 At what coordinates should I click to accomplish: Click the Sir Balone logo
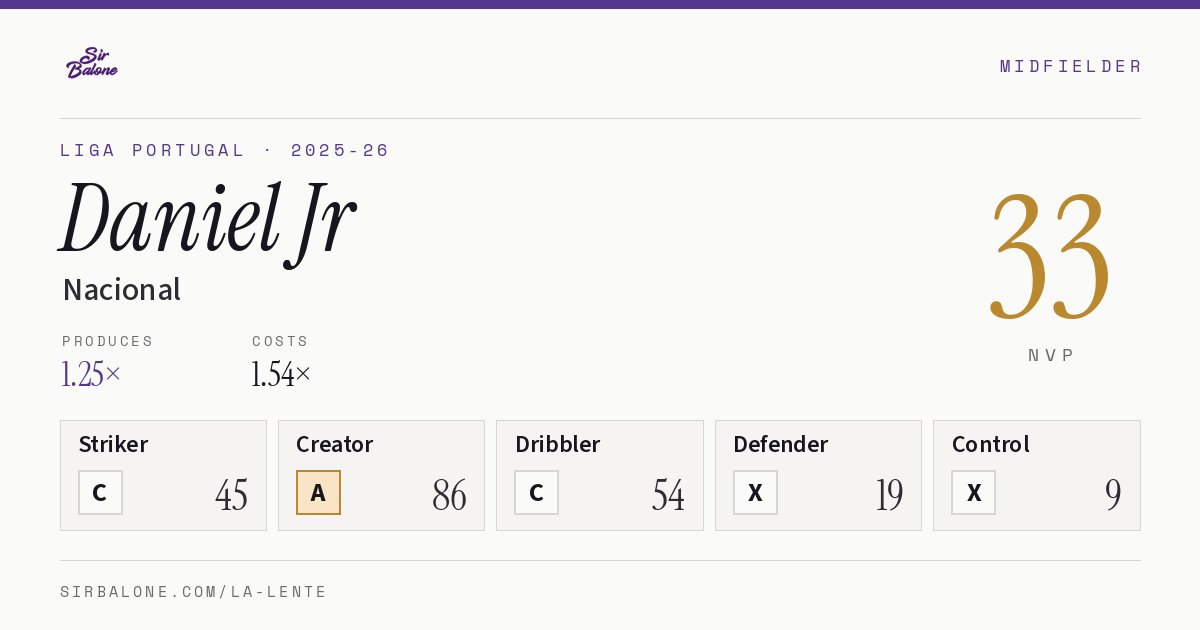(x=92, y=63)
